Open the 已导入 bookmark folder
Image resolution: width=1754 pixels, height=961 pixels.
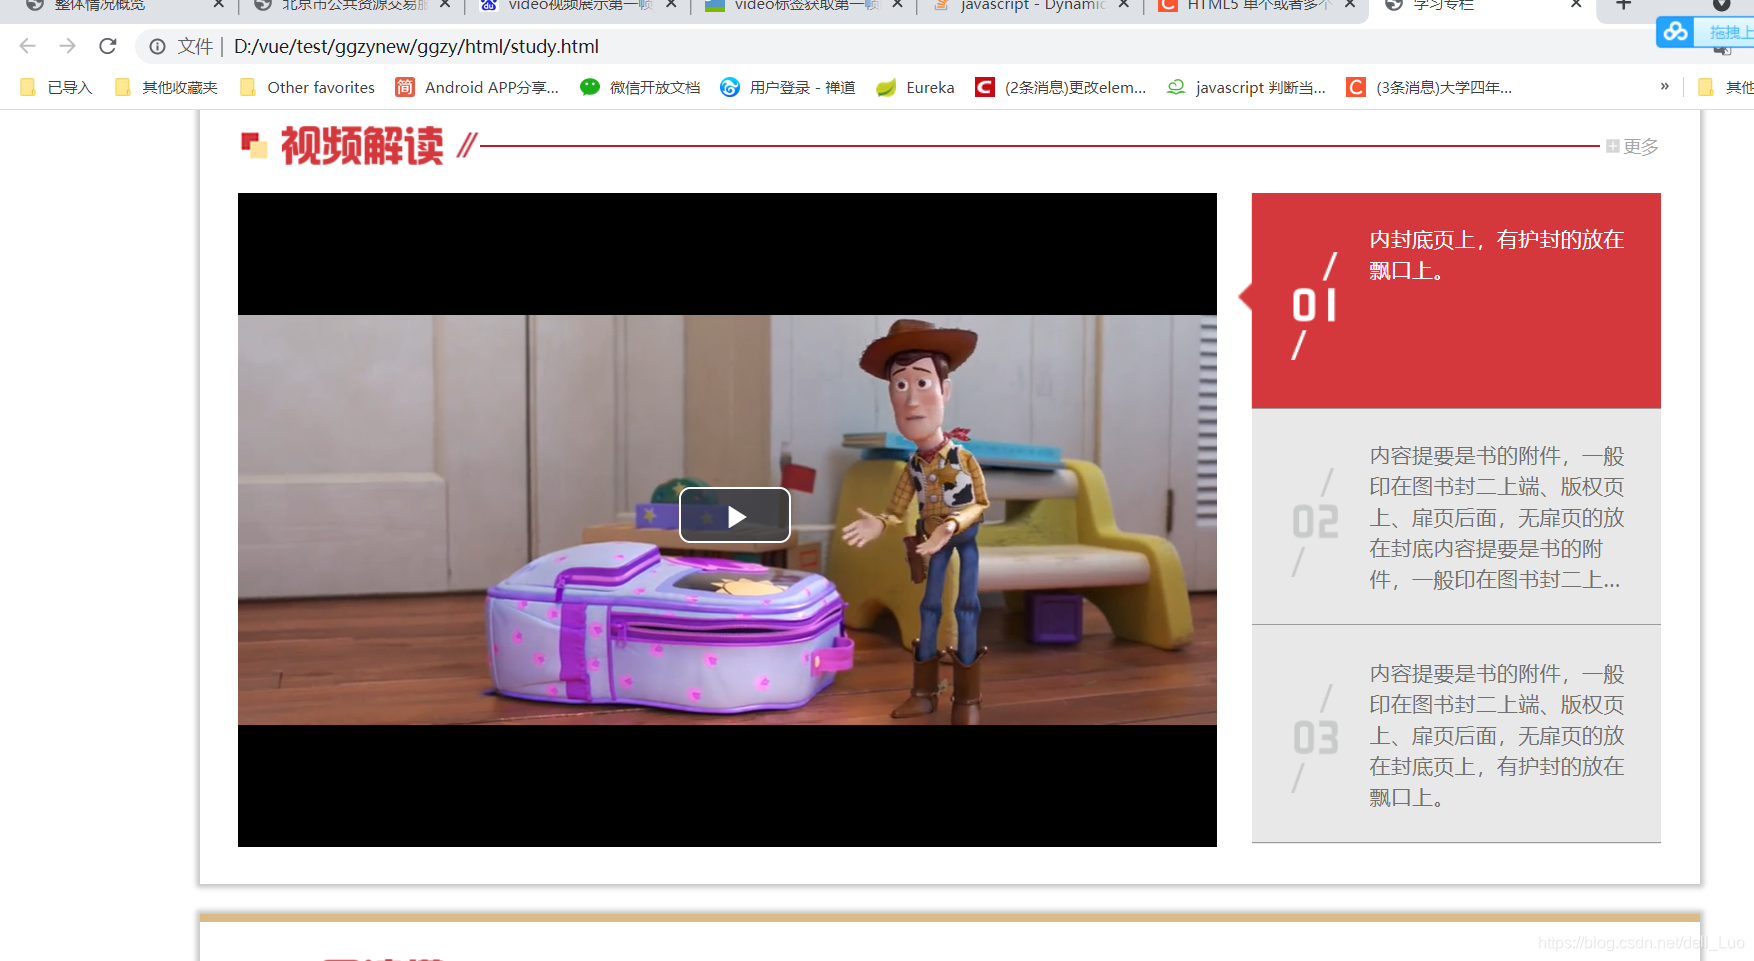[56, 87]
